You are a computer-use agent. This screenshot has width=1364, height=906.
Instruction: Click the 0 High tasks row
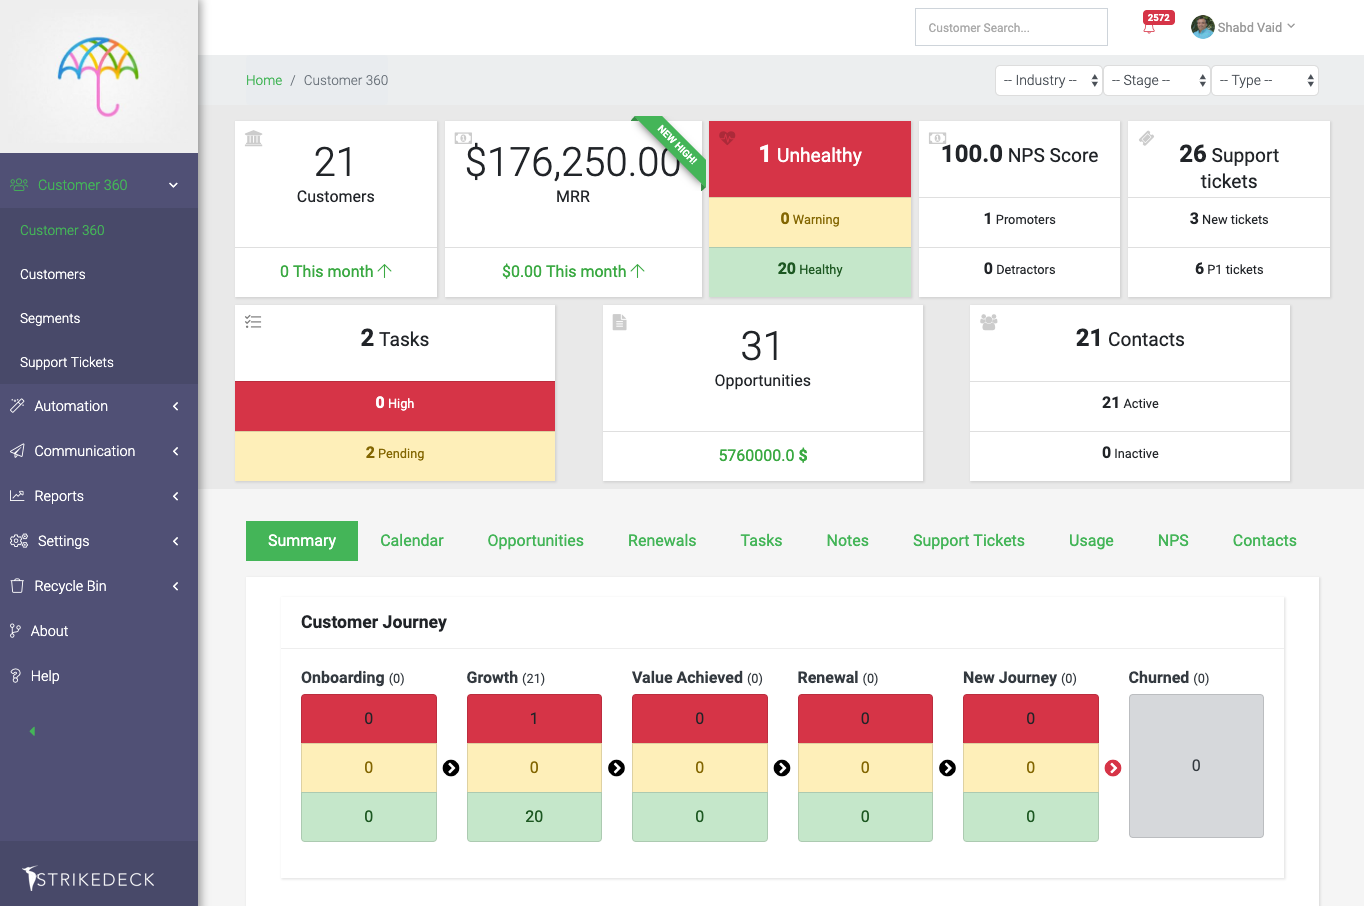pos(395,406)
